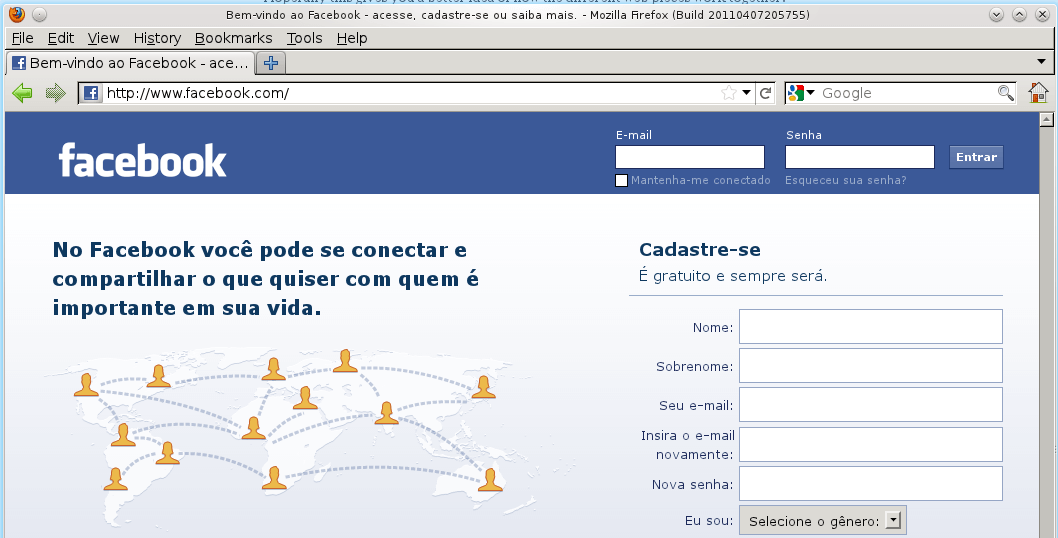Click the login E-mail field

click(x=690, y=157)
